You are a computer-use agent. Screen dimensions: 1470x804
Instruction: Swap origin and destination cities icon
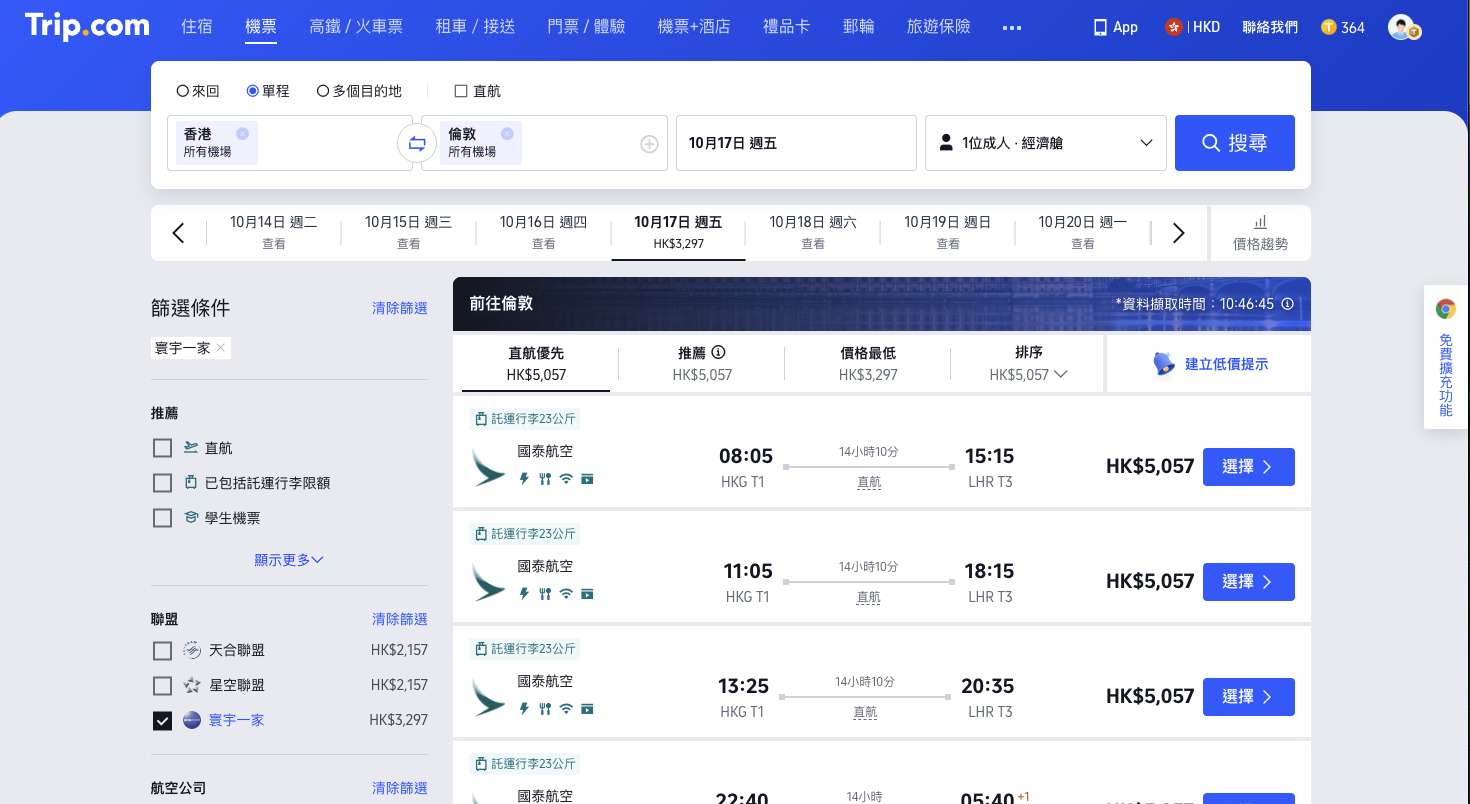click(x=417, y=143)
